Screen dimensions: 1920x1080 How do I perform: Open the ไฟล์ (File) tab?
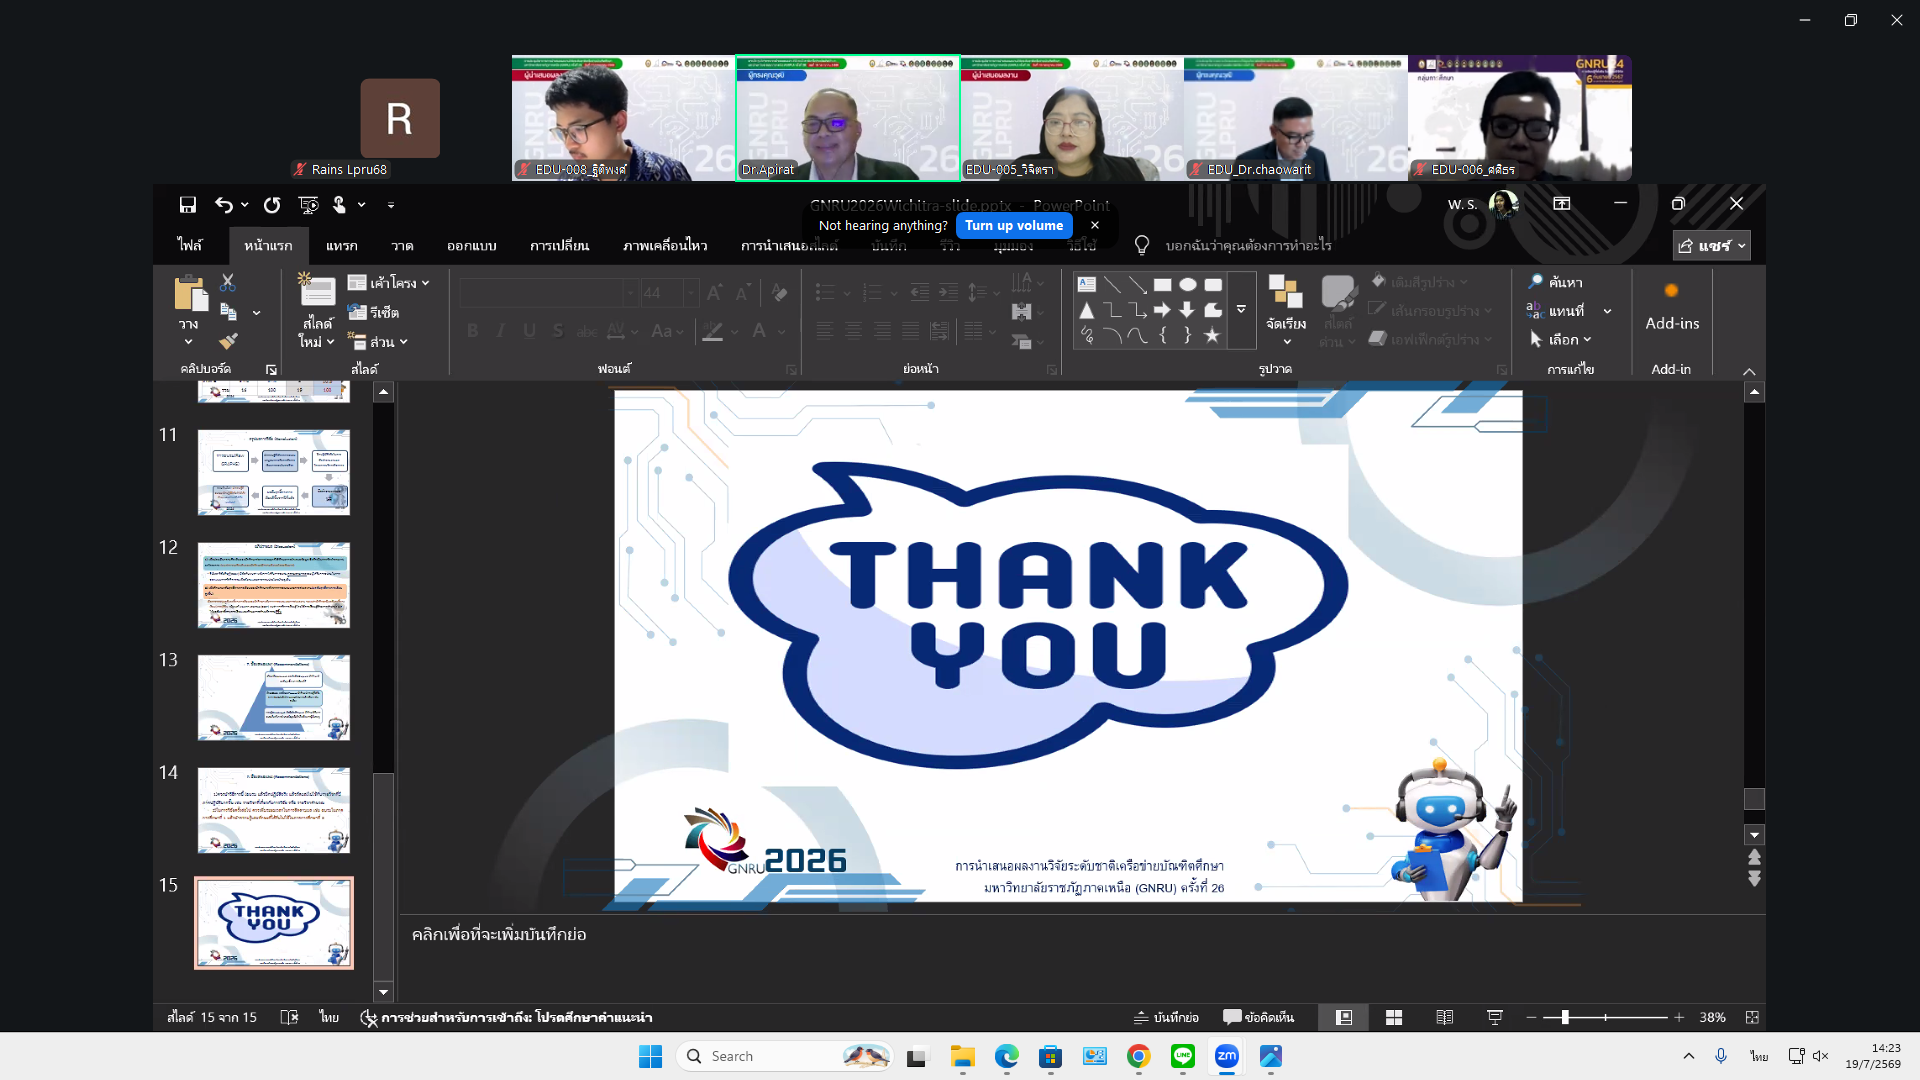[x=190, y=246]
